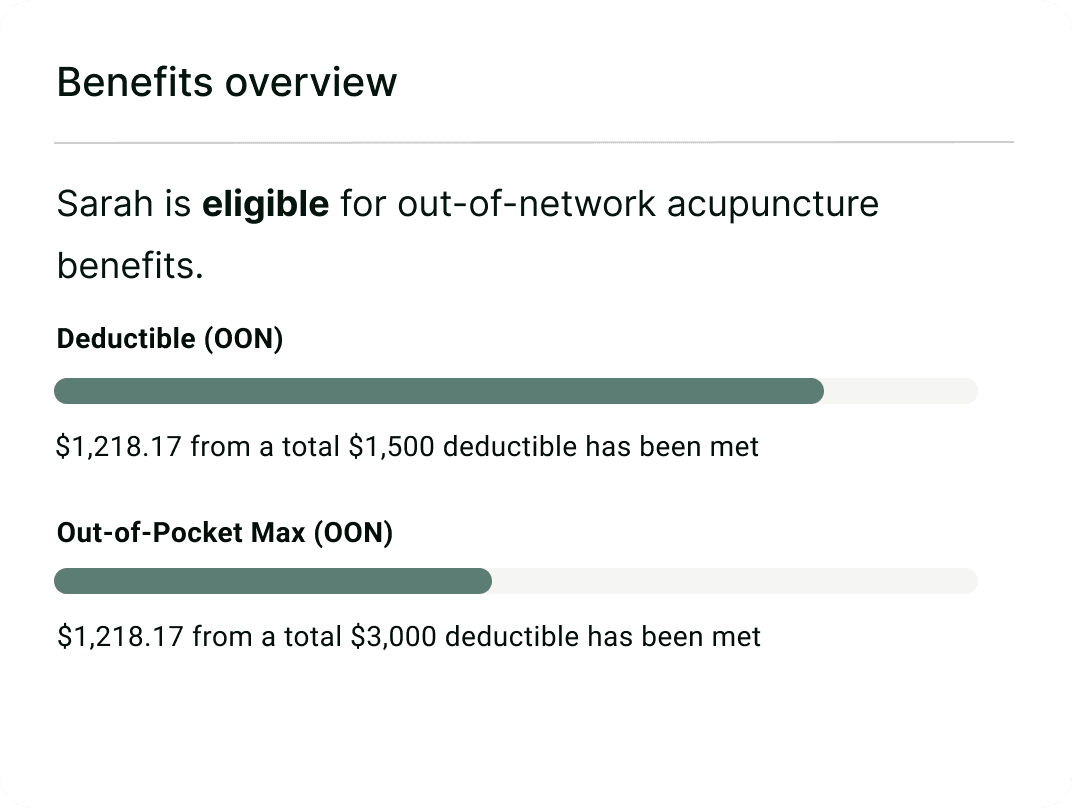Select the eligibility sentence about Sarah
Viewport: 1072px width, 808px height.
click(468, 234)
